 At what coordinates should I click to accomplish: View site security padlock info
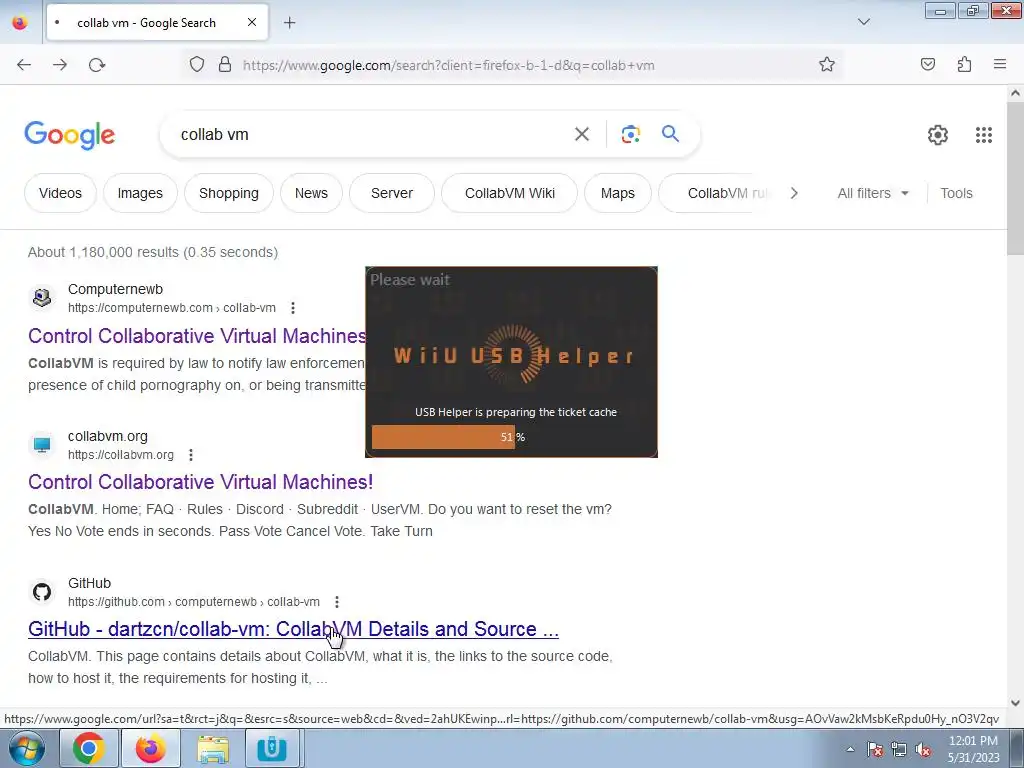coord(225,65)
